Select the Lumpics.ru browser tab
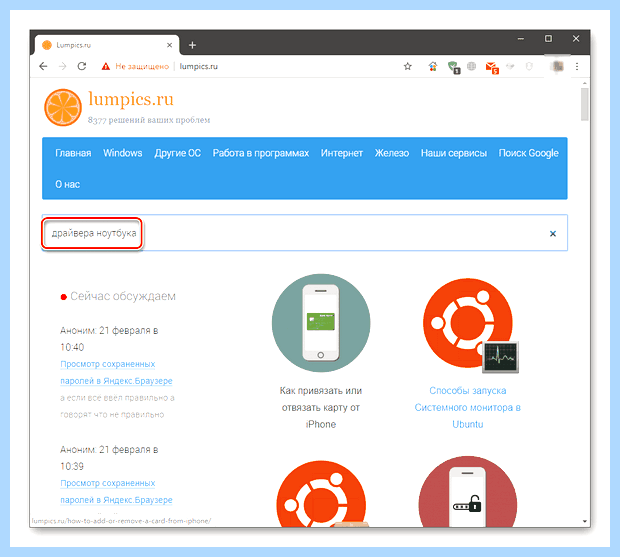This screenshot has height=557, width=620. pyautogui.click(x=107, y=45)
